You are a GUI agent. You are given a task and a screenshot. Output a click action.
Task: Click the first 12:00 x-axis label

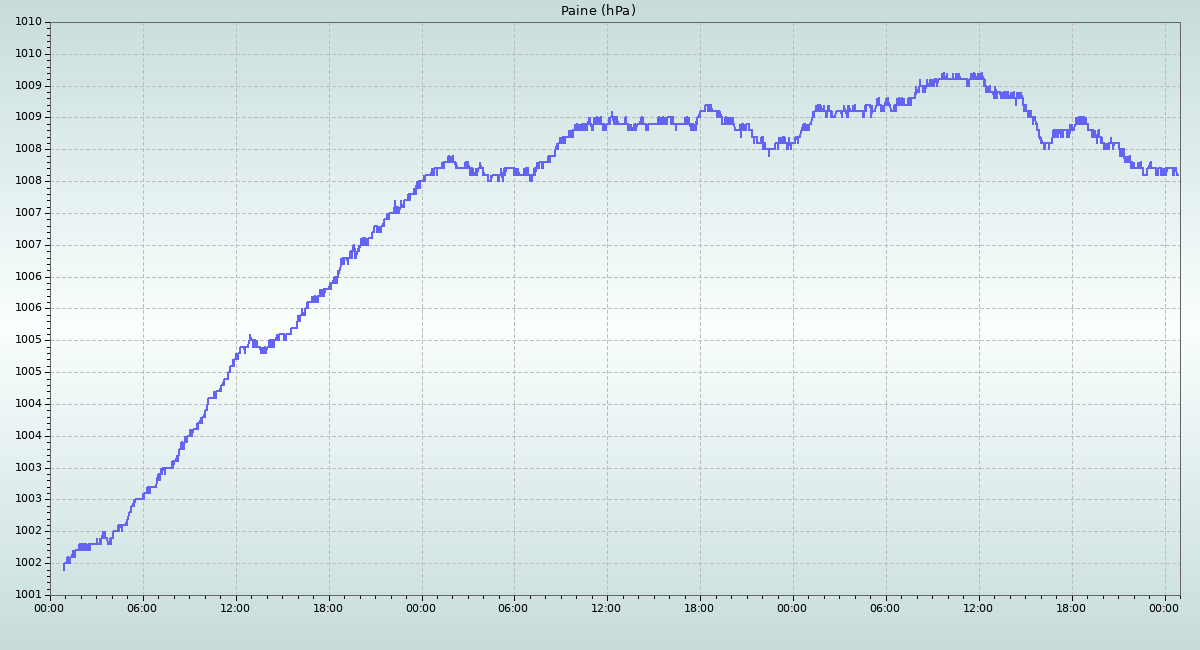(236, 607)
